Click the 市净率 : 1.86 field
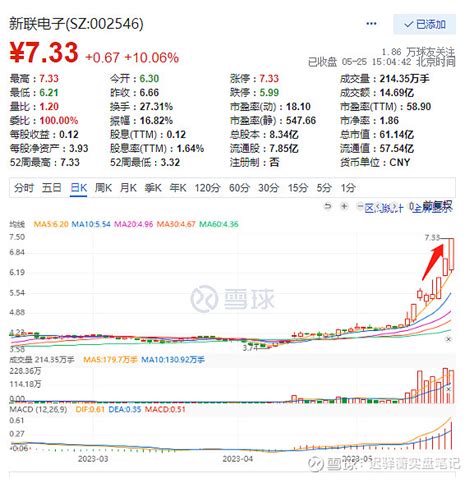The width and height of the screenshot is (474, 478). (x=369, y=121)
